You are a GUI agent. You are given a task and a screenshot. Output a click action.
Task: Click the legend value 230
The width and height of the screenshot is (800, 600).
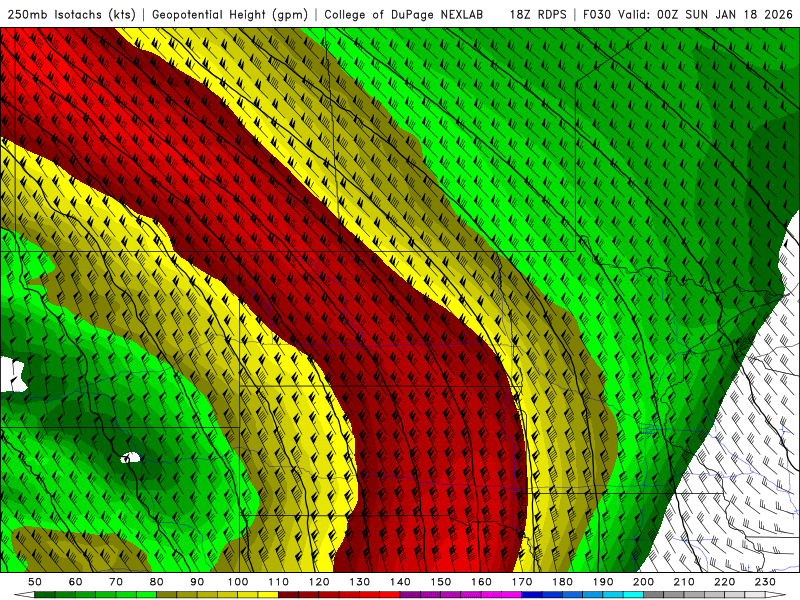(x=765, y=582)
